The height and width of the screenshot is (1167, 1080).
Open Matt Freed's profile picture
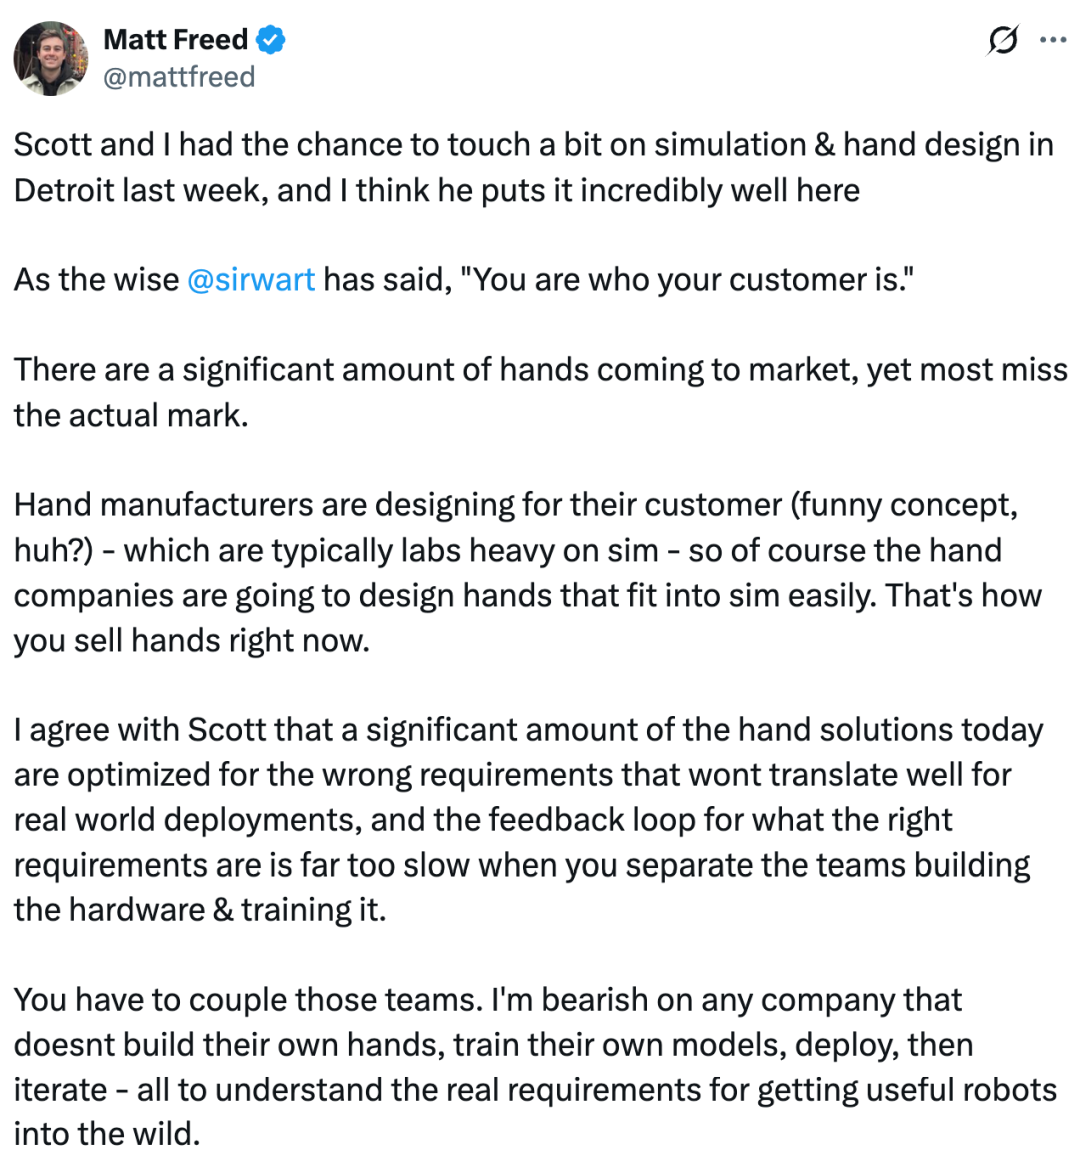(51, 58)
